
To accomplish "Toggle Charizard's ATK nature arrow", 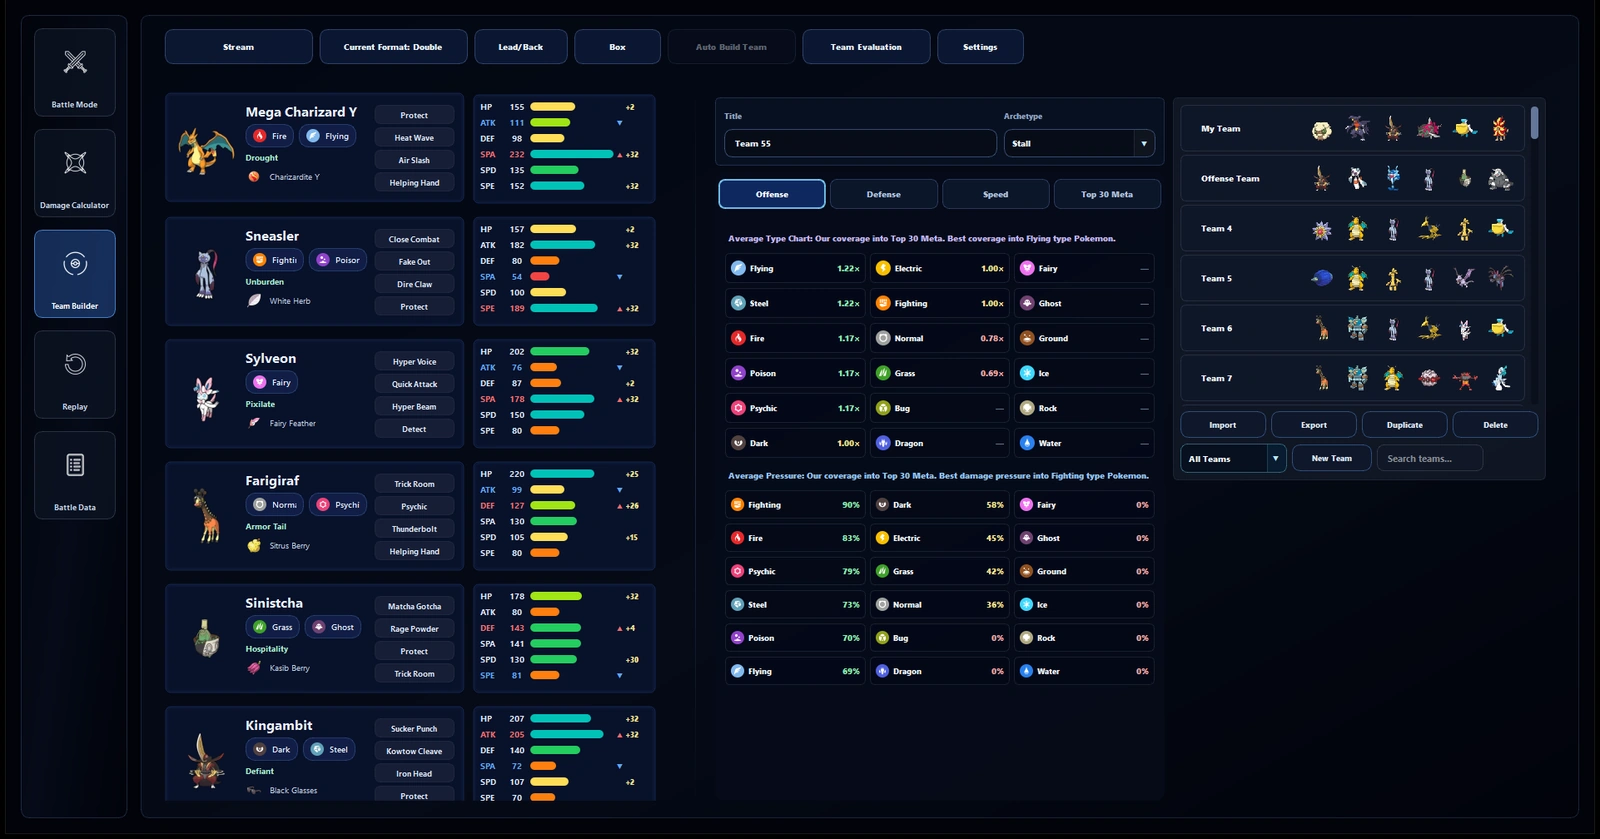I will pos(620,123).
